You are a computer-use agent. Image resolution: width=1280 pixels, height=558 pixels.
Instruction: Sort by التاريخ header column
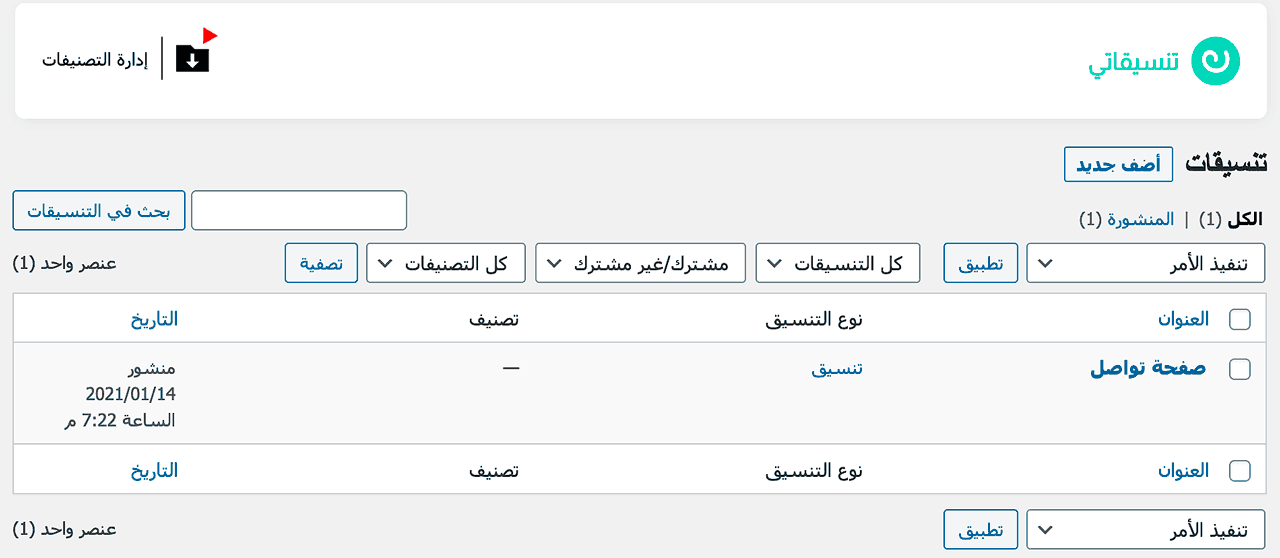(154, 319)
